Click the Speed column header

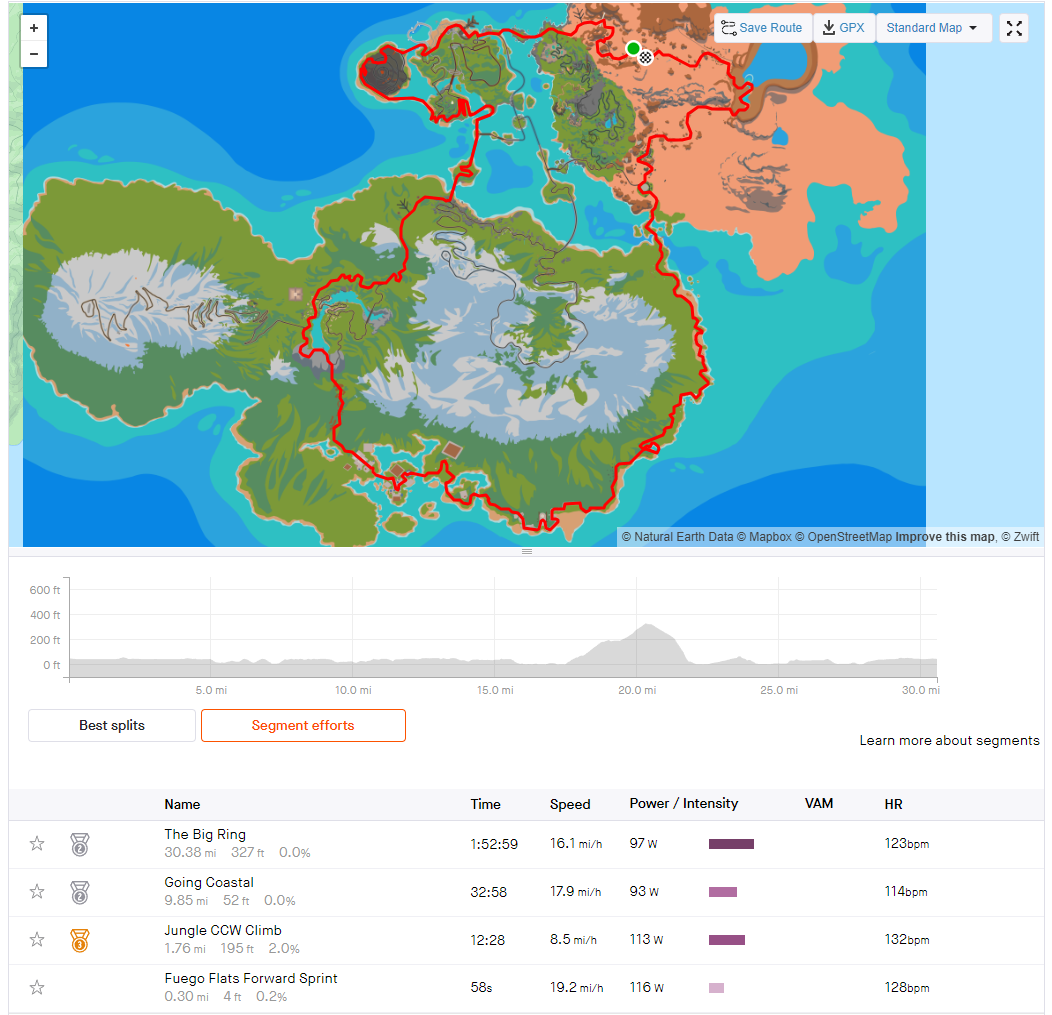tap(570, 804)
